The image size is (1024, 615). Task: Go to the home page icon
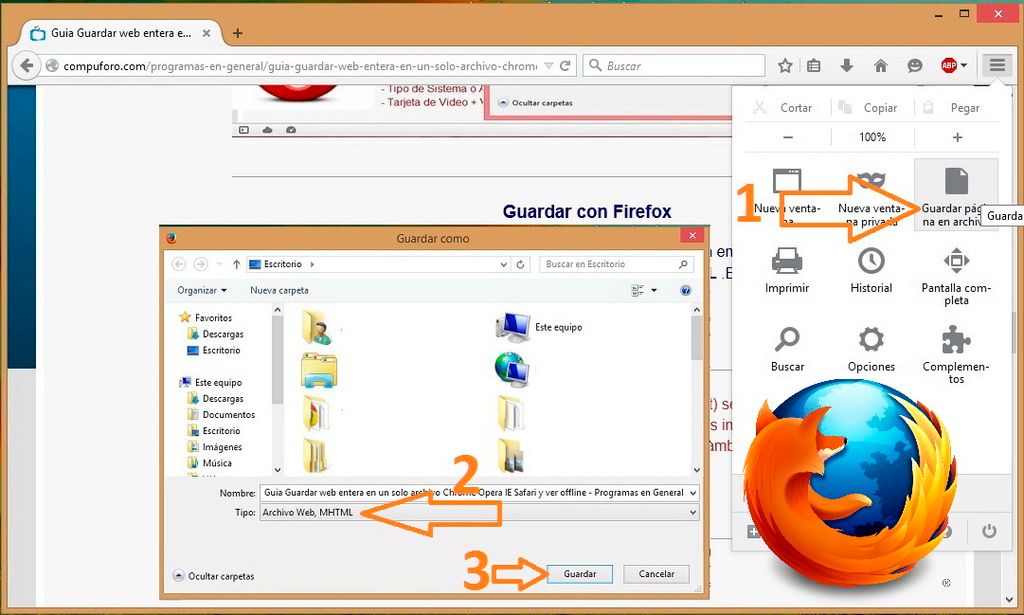pos(881,65)
